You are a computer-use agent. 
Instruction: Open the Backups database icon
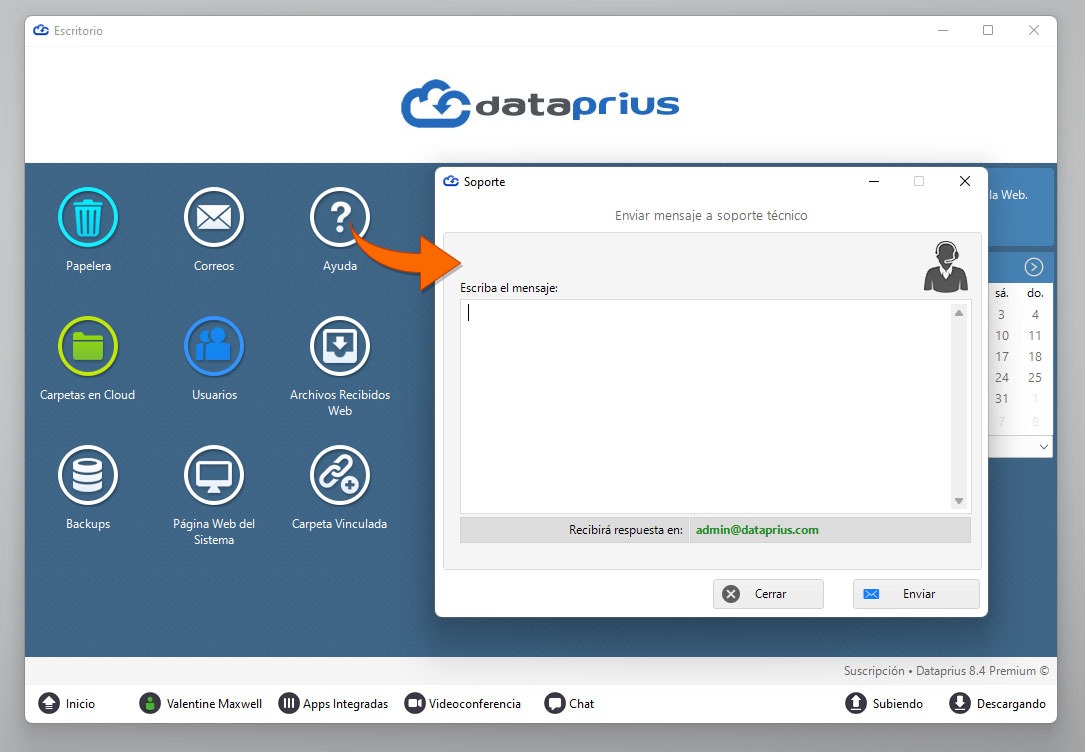point(88,475)
